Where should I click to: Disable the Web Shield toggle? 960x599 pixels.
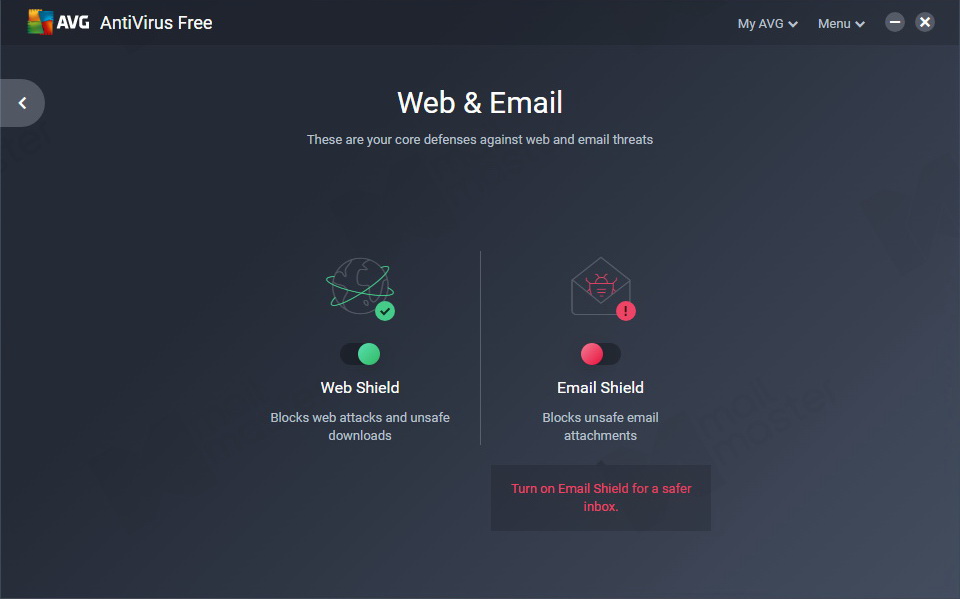[360, 354]
